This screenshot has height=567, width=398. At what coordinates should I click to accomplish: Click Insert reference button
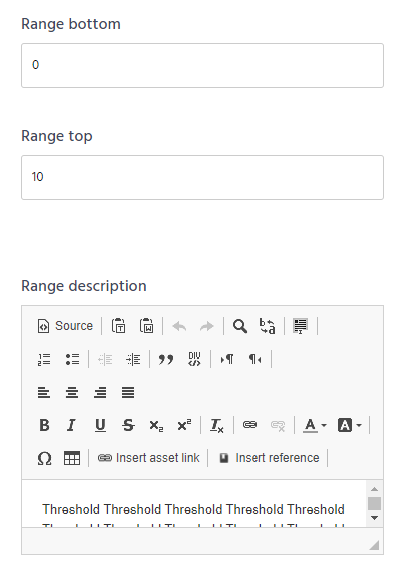click(270, 458)
